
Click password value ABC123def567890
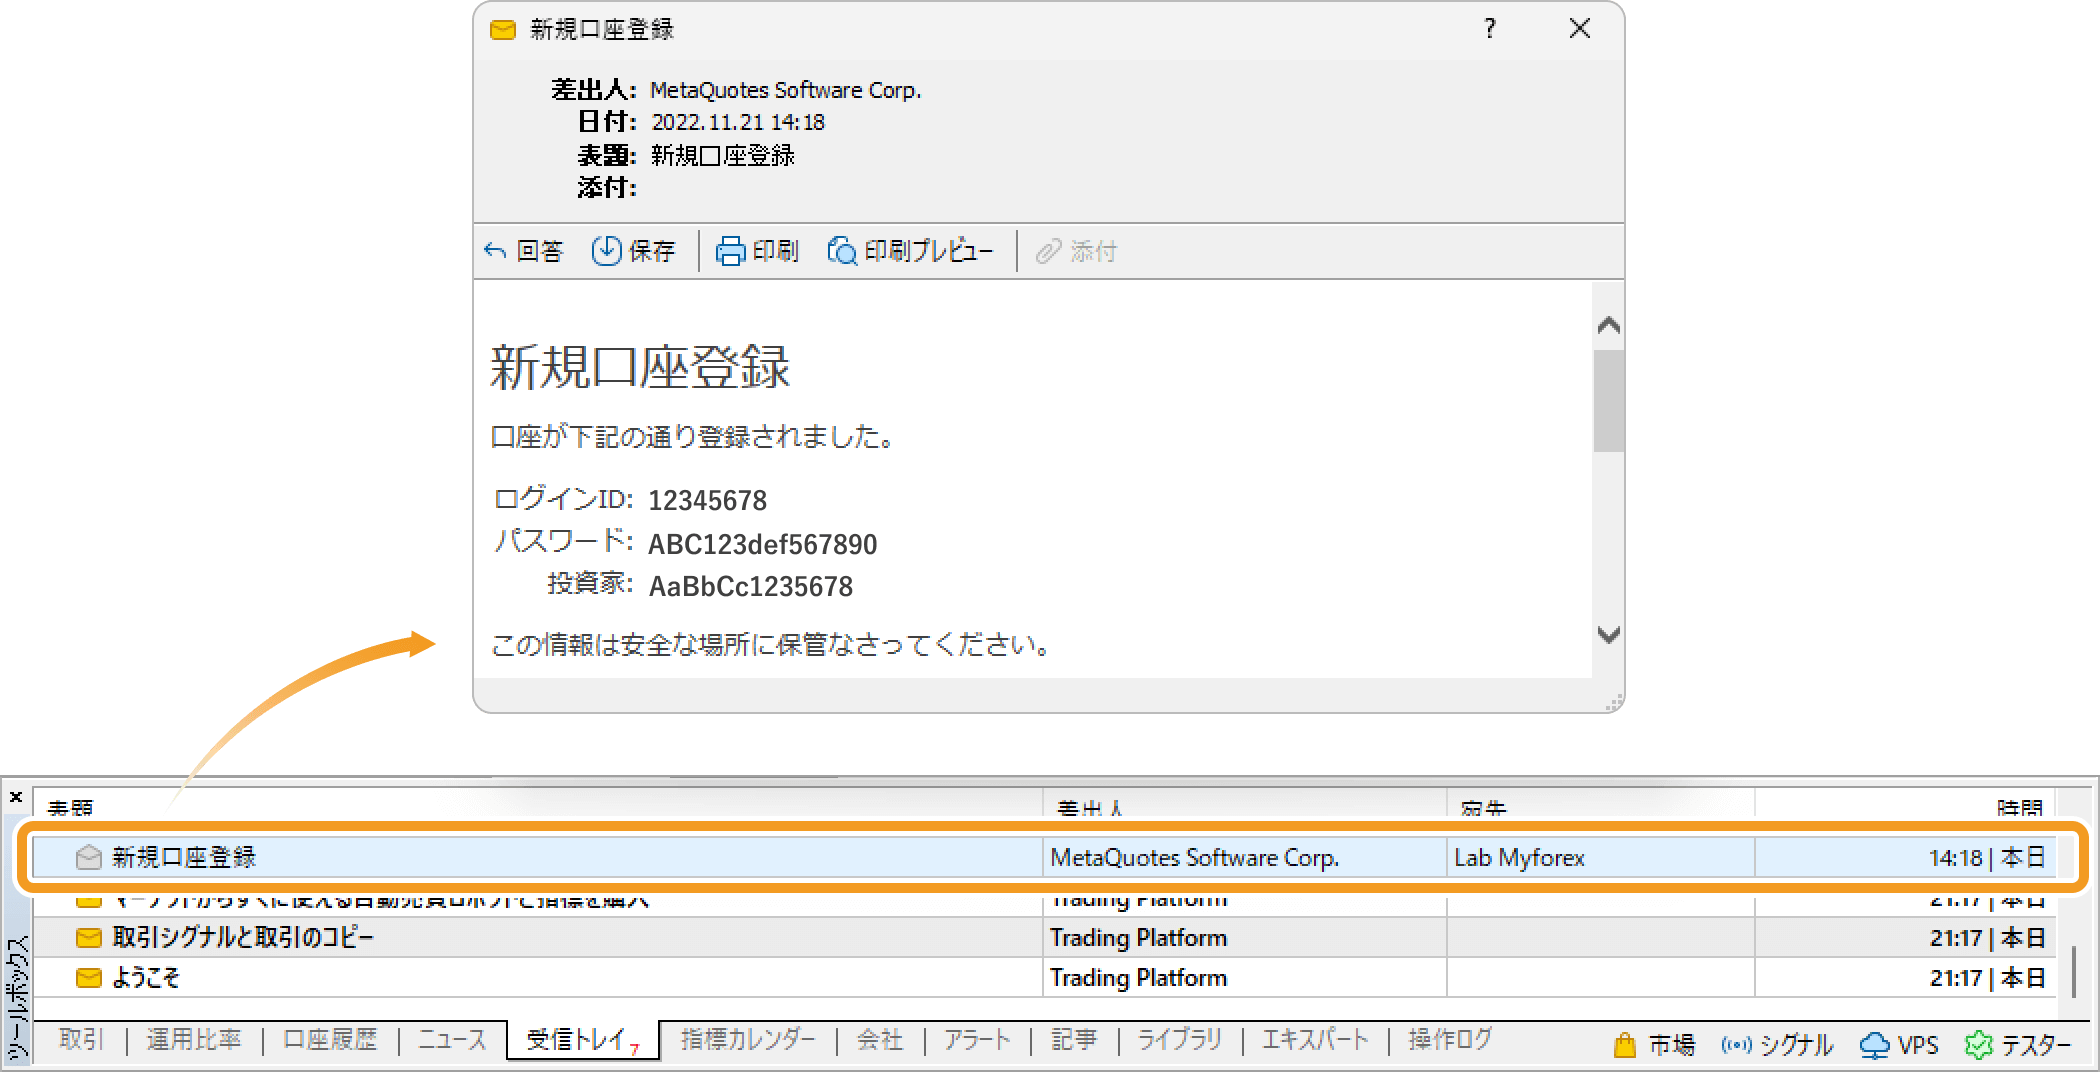763,544
